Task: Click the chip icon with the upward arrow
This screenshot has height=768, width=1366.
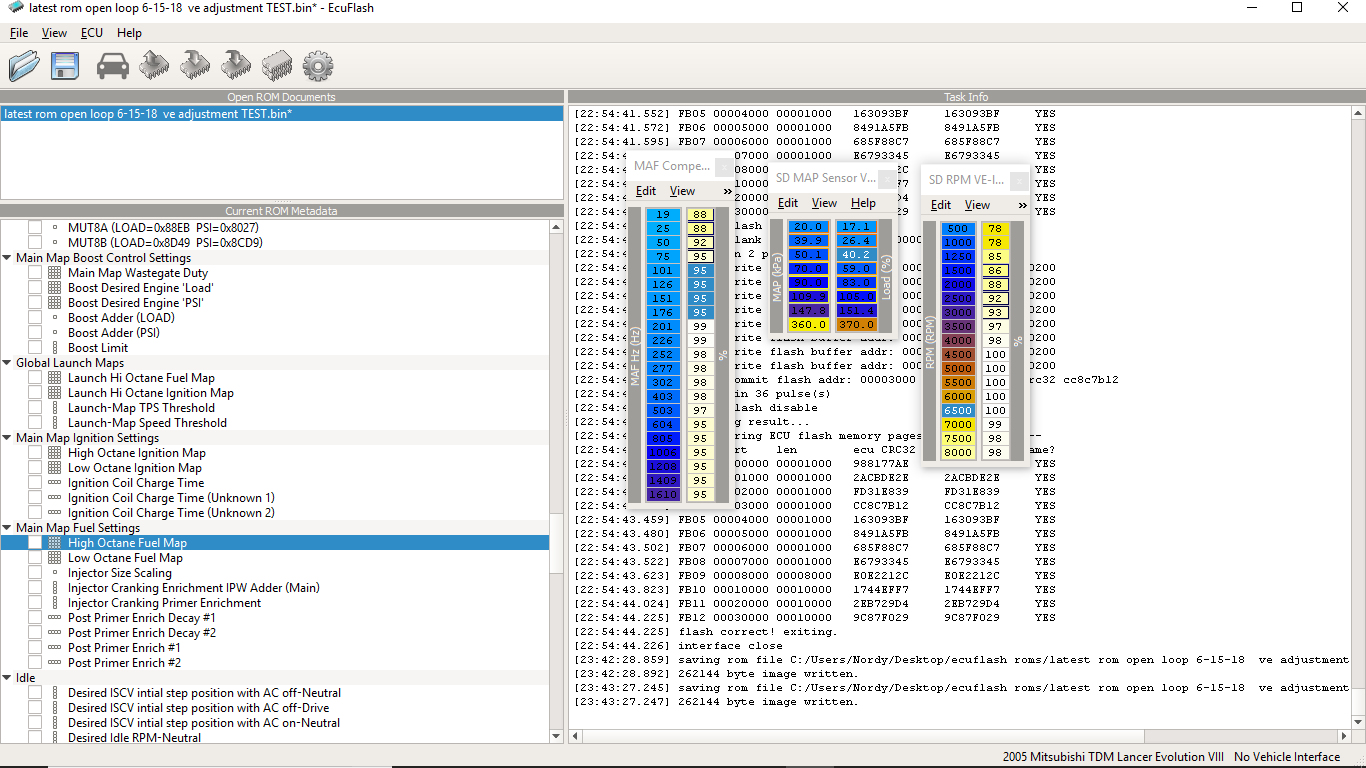Action: [x=154, y=67]
